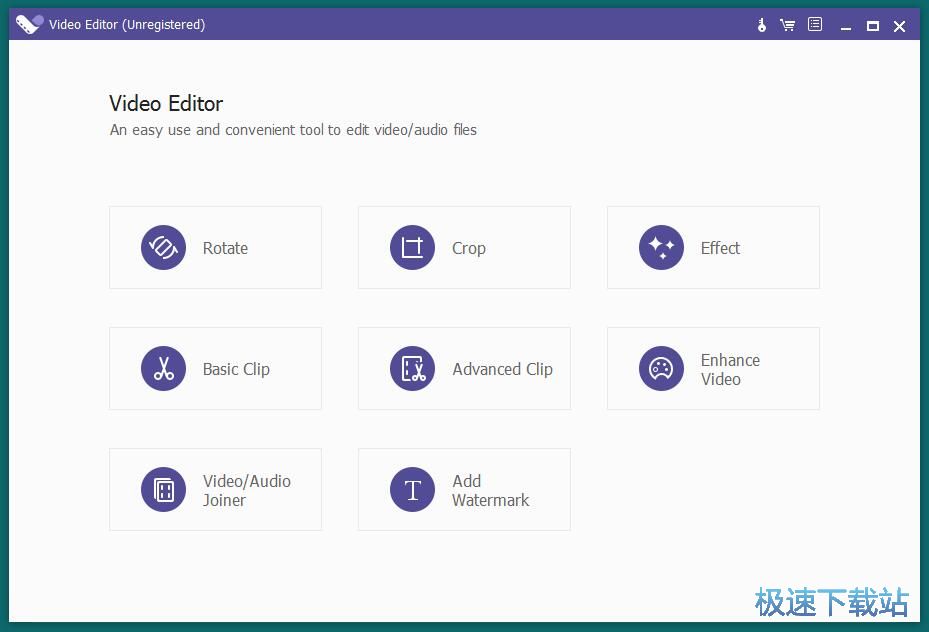Open purchase page via shopping cart icon
Screen dimensions: 929x632
pos(787,25)
